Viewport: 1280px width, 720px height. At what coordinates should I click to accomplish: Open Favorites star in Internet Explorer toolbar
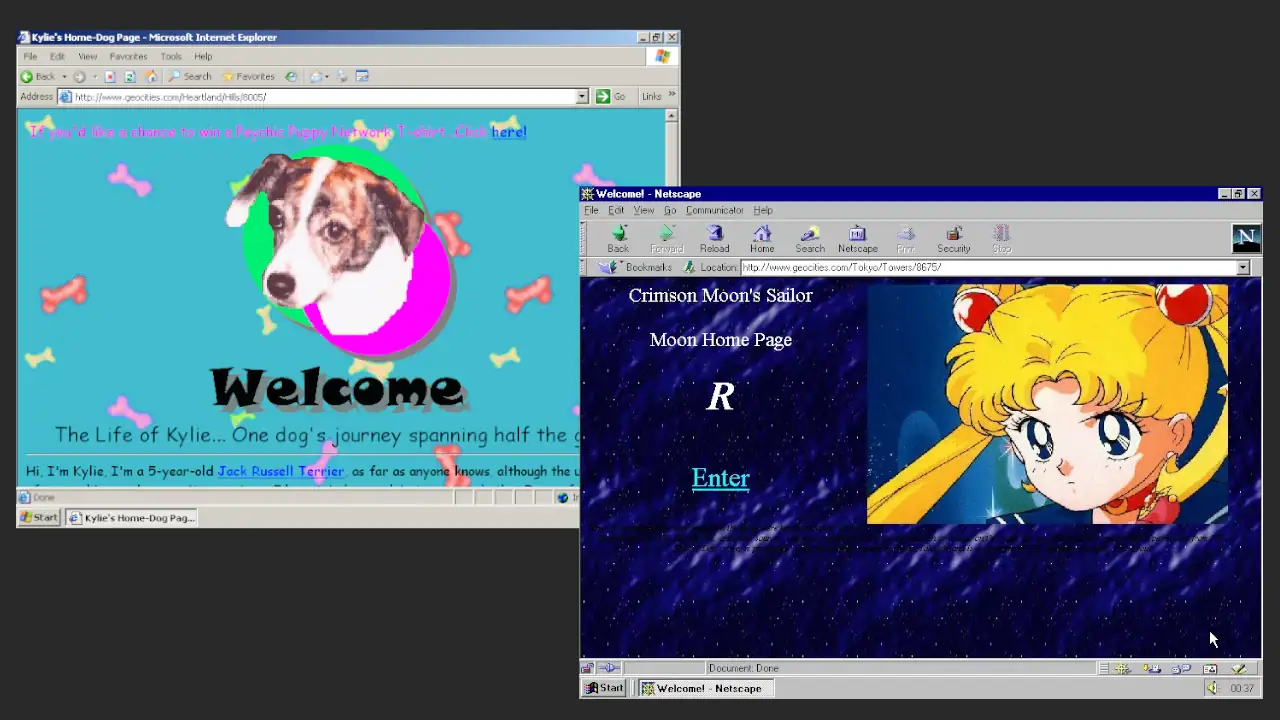248,77
